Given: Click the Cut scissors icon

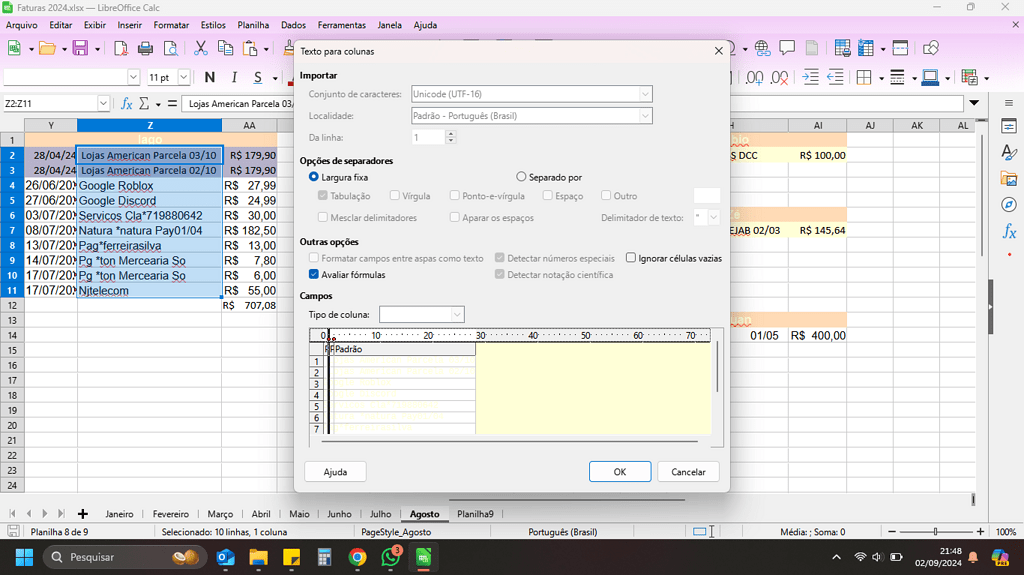Looking at the screenshot, I should [200, 48].
